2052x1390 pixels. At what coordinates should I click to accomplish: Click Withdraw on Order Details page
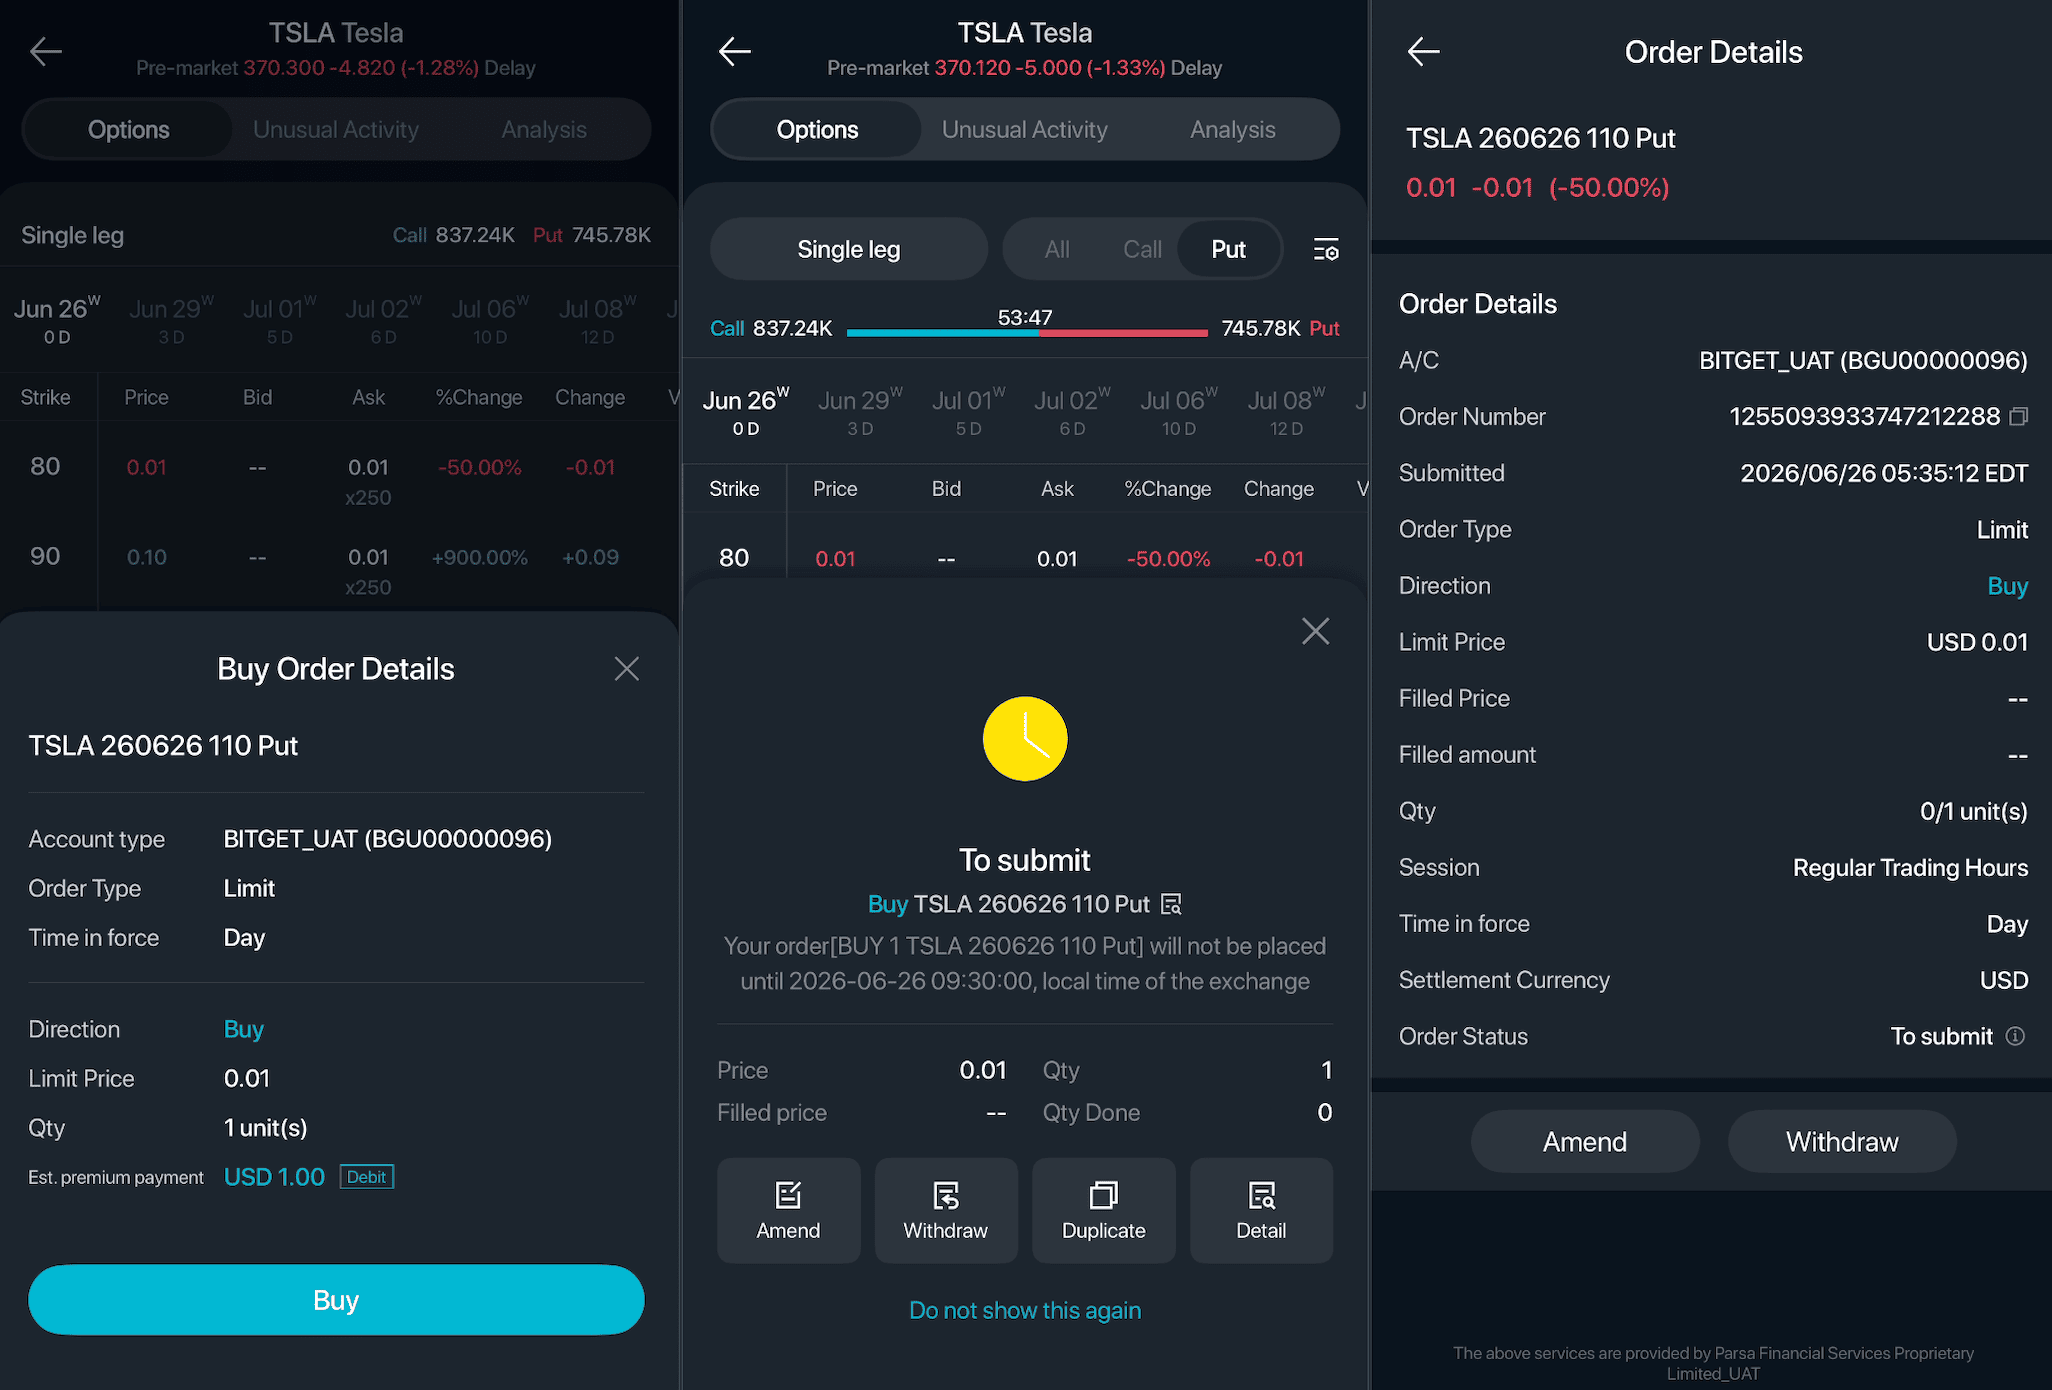(1842, 1141)
